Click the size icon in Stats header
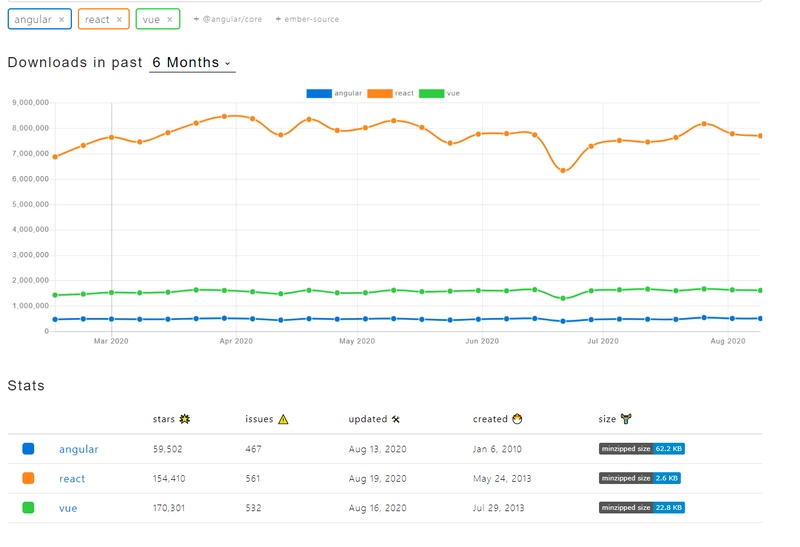Viewport: 800px width, 547px height. tap(626, 419)
